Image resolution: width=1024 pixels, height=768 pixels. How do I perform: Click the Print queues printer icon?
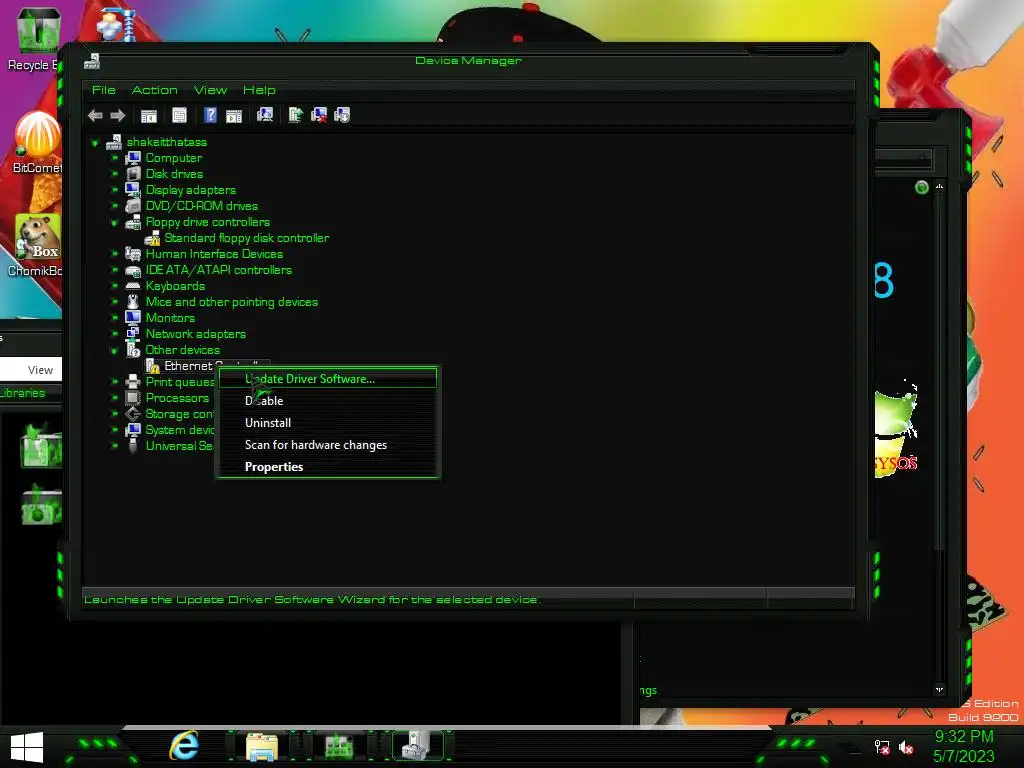(133, 382)
